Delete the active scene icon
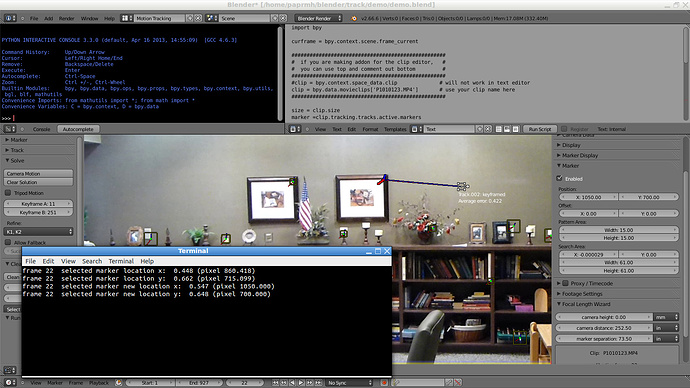This screenshot has width=690, height=388. pos(283,18)
